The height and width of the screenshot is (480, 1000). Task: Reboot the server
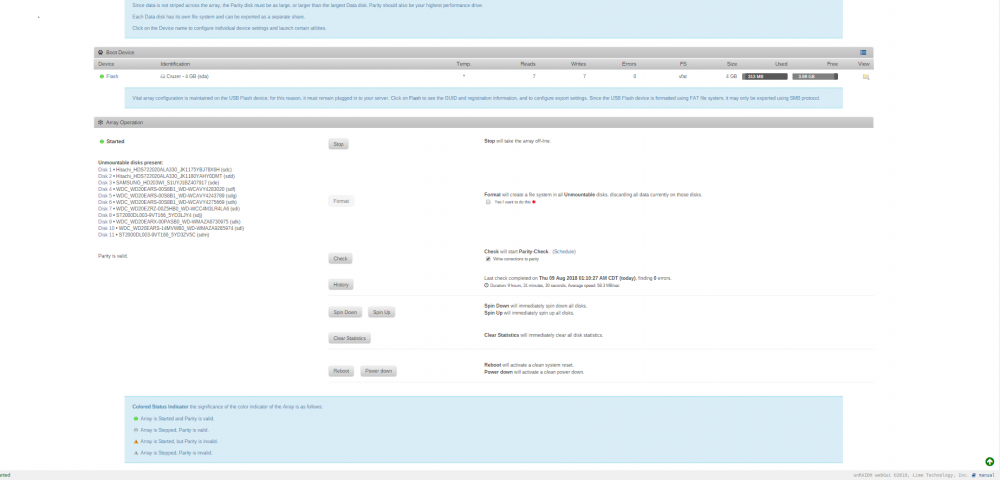click(x=341, y=371)
